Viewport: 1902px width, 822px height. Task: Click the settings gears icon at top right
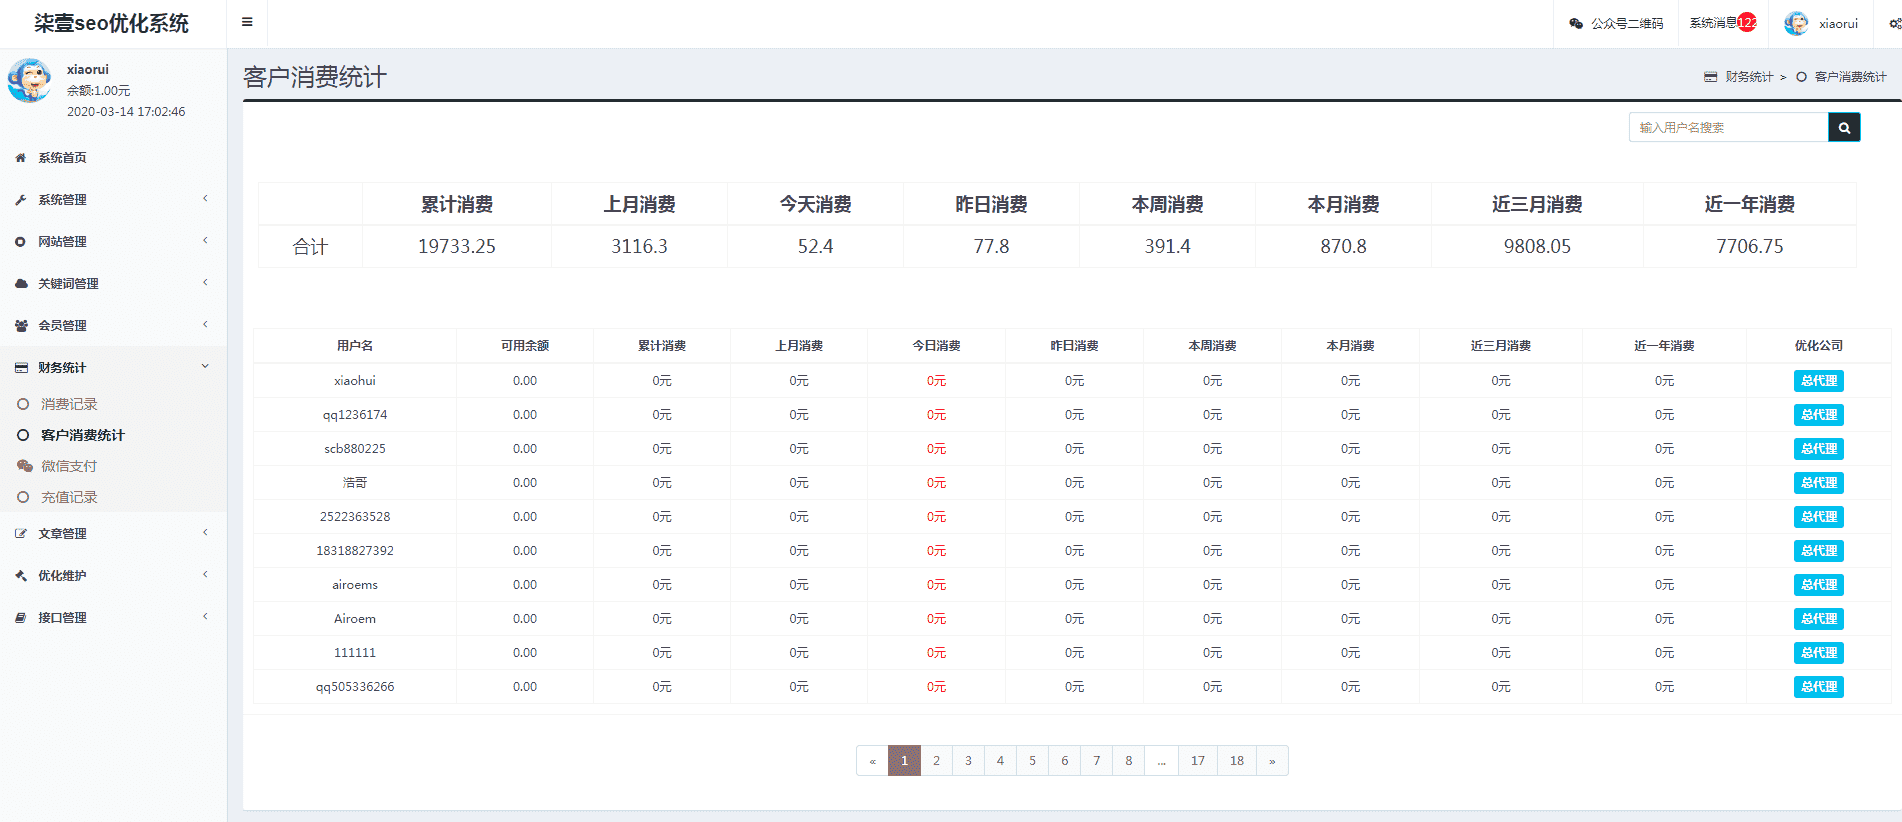(x=1894, y=23)
